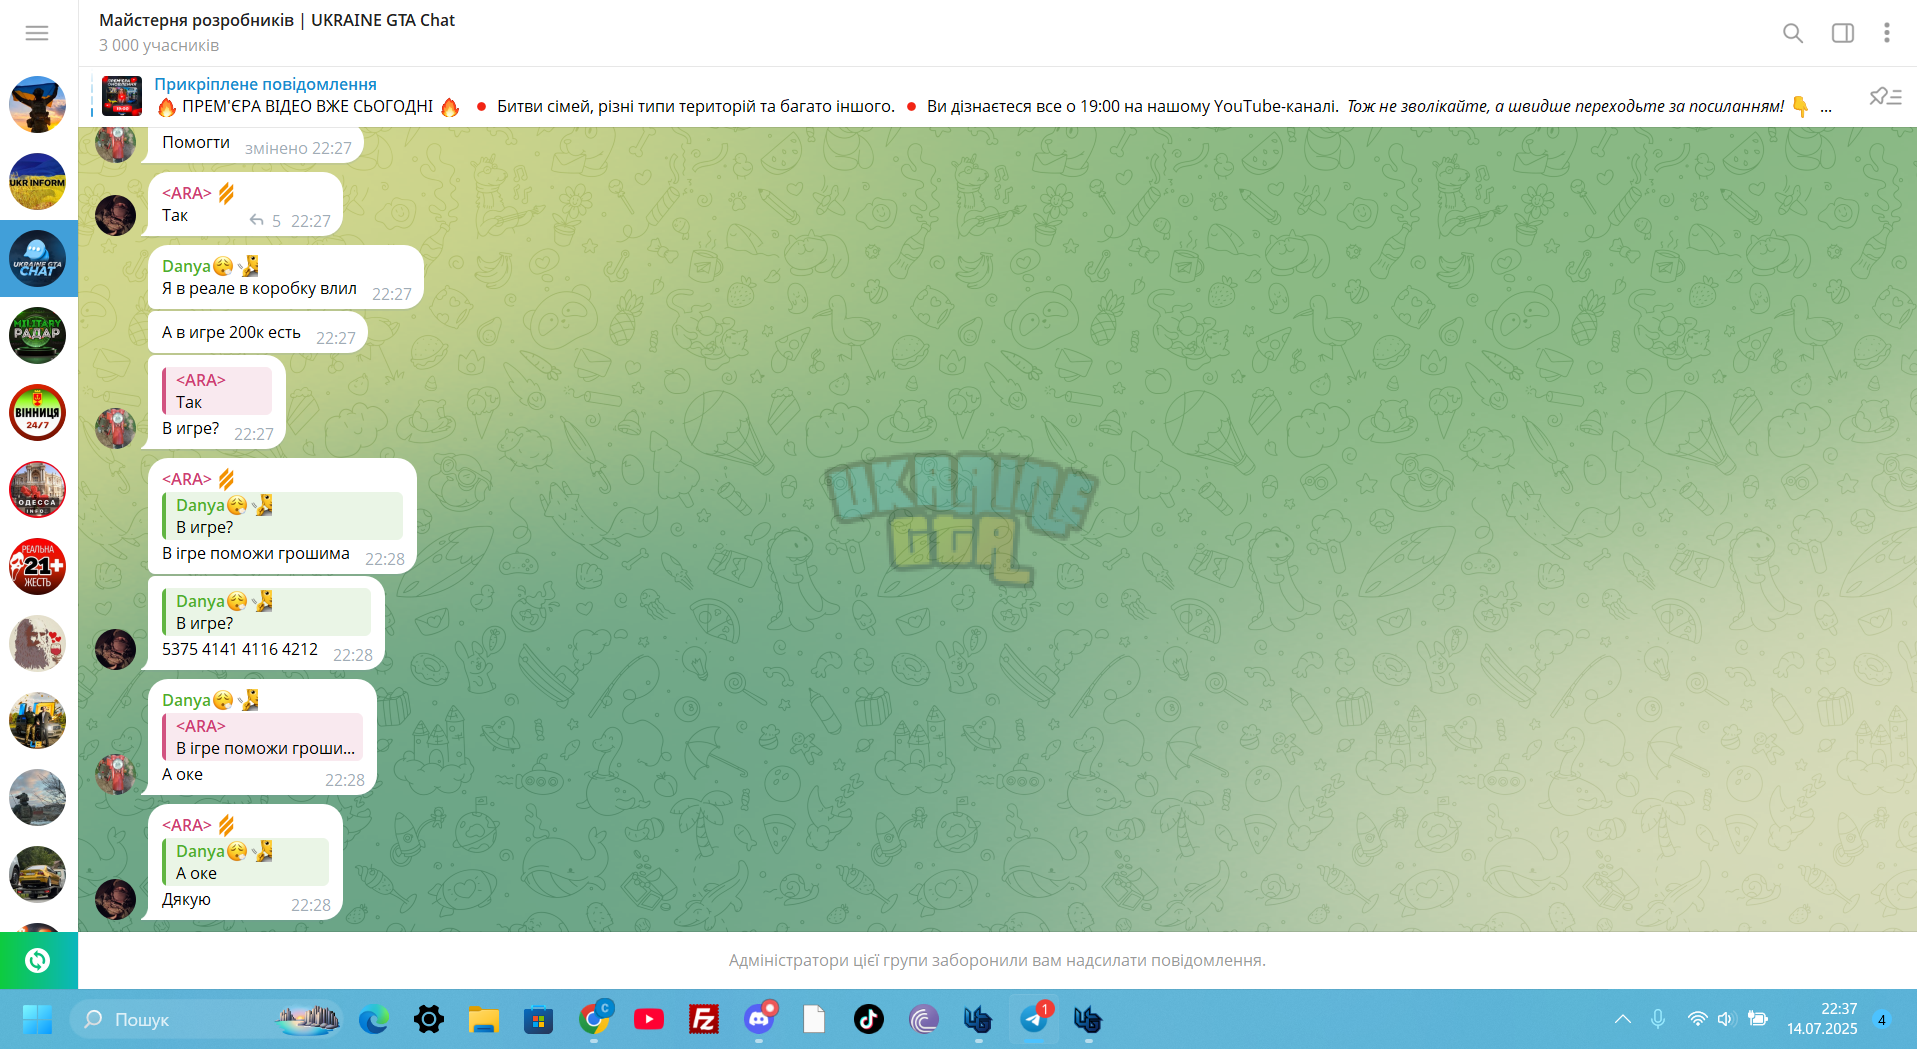Select the Ukraine GTA Chat sidebar avatar
Image resolution: width=1917 pixels, height=1049 pixels.
pos(38,259)
